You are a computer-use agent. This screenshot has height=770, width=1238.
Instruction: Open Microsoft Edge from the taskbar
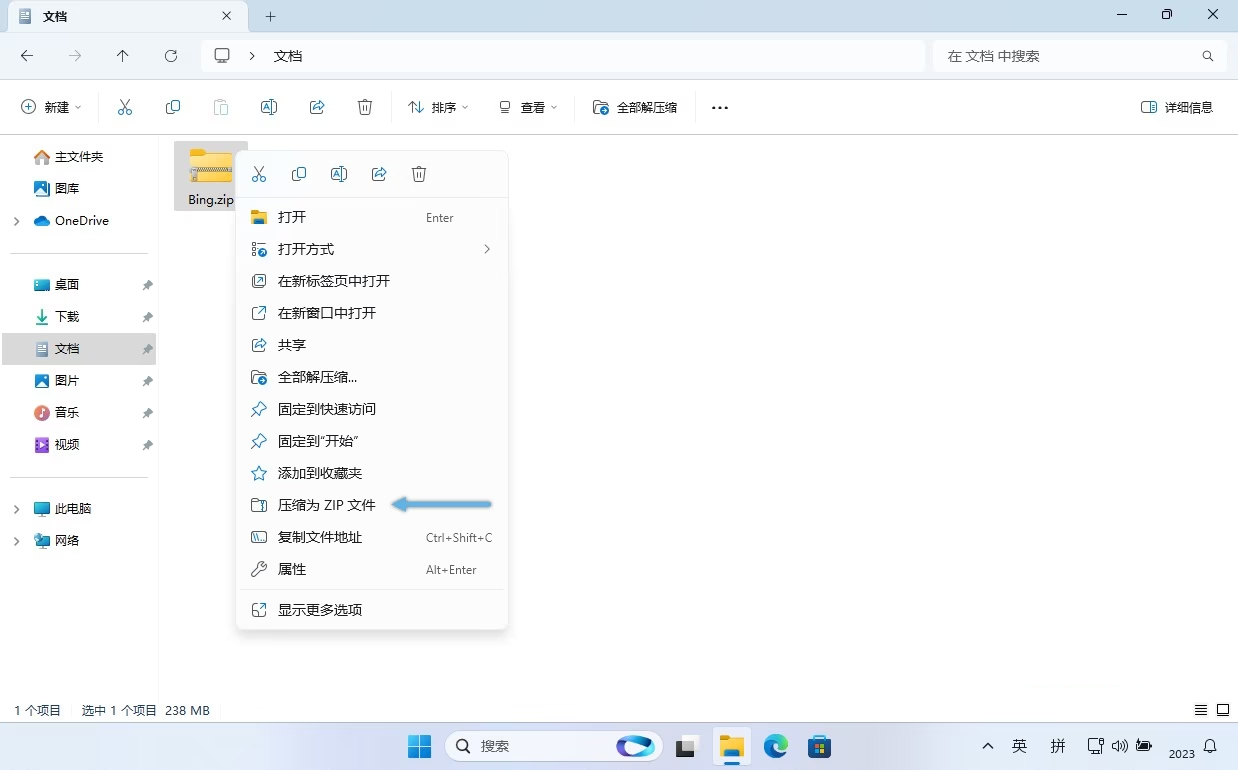(776, 746)
